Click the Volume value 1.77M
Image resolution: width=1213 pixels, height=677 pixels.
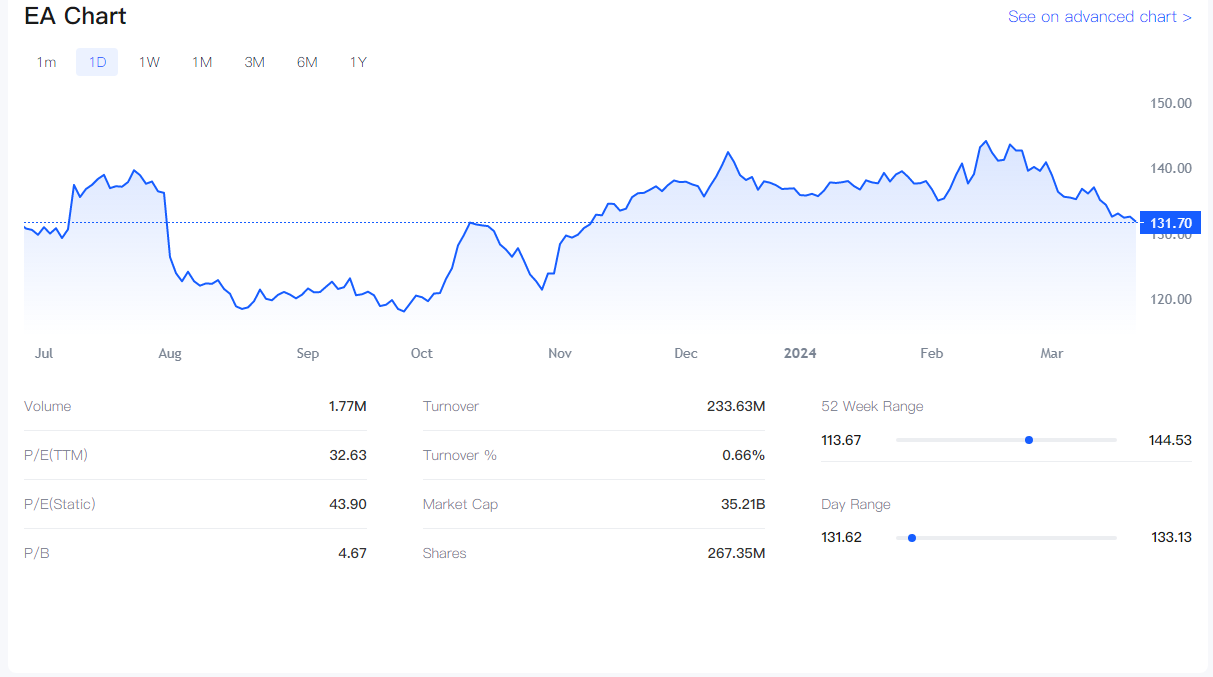point(347,406)
